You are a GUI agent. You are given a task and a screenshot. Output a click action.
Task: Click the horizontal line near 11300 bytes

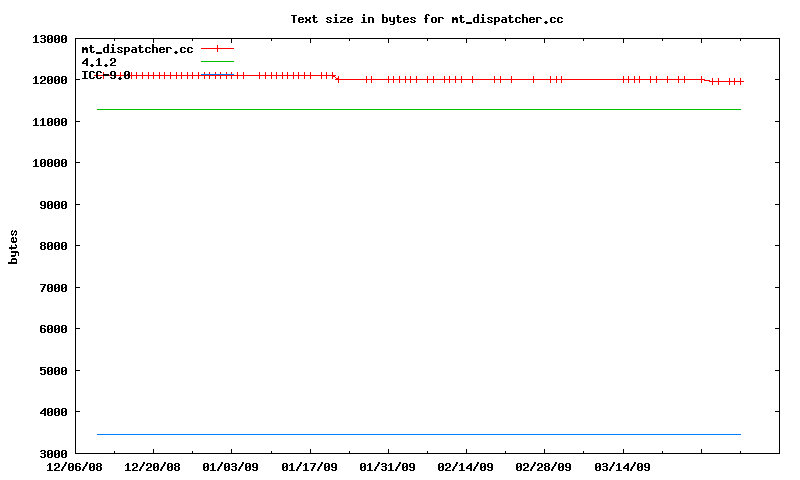[x=420, y=109]
